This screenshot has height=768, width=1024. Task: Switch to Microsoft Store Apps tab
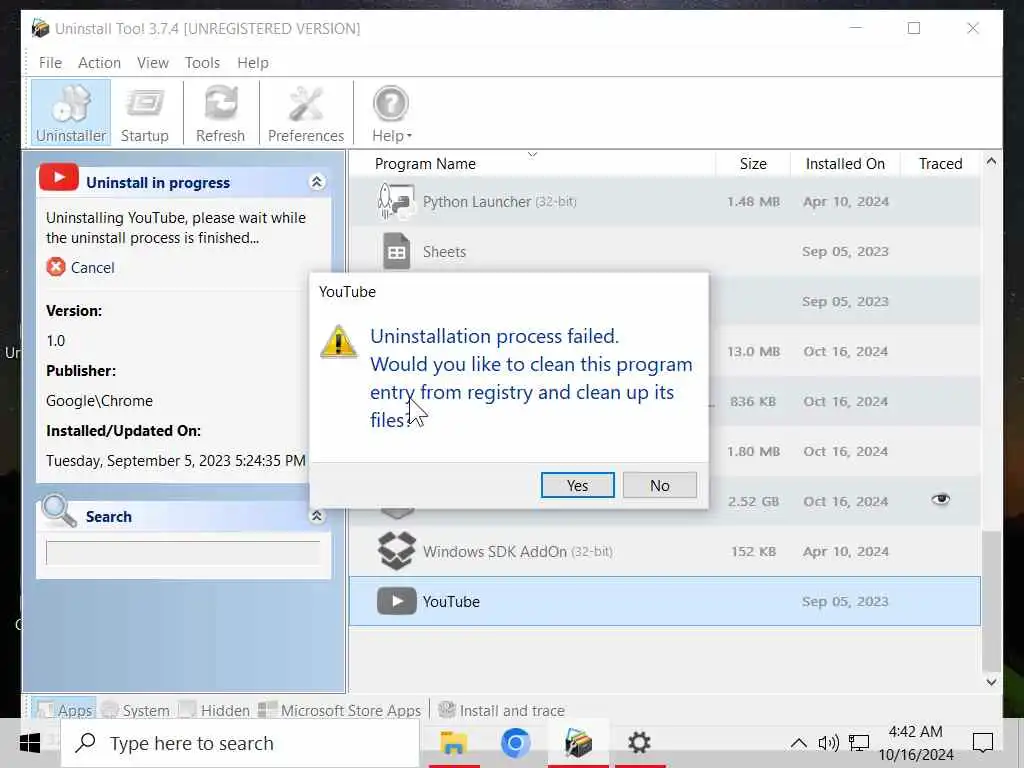340,710
